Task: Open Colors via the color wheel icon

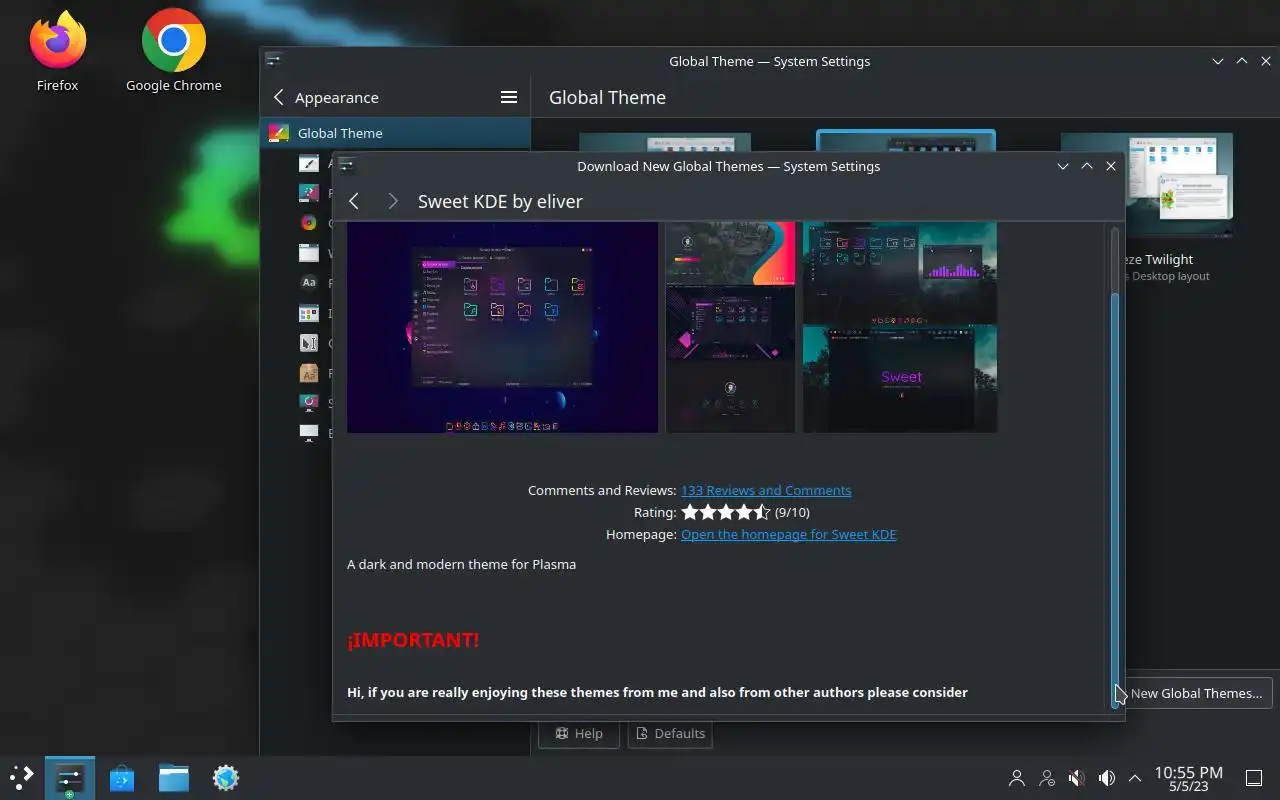Action: click(x=309, y=223)
